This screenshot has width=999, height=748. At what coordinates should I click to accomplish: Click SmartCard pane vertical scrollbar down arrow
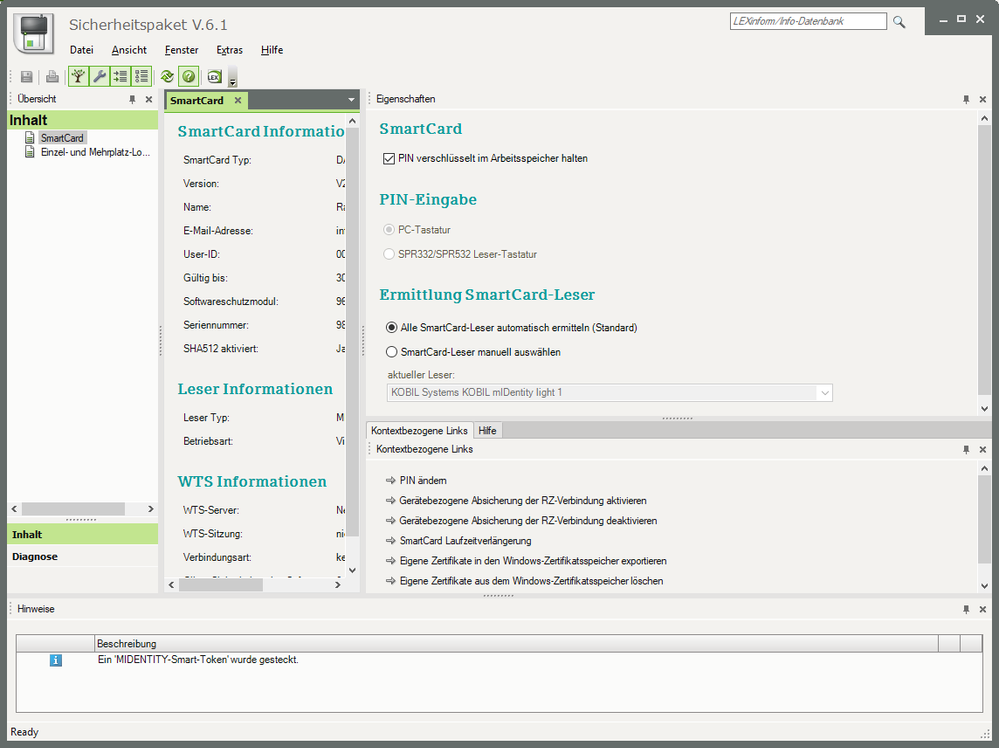tap(352, 571)
